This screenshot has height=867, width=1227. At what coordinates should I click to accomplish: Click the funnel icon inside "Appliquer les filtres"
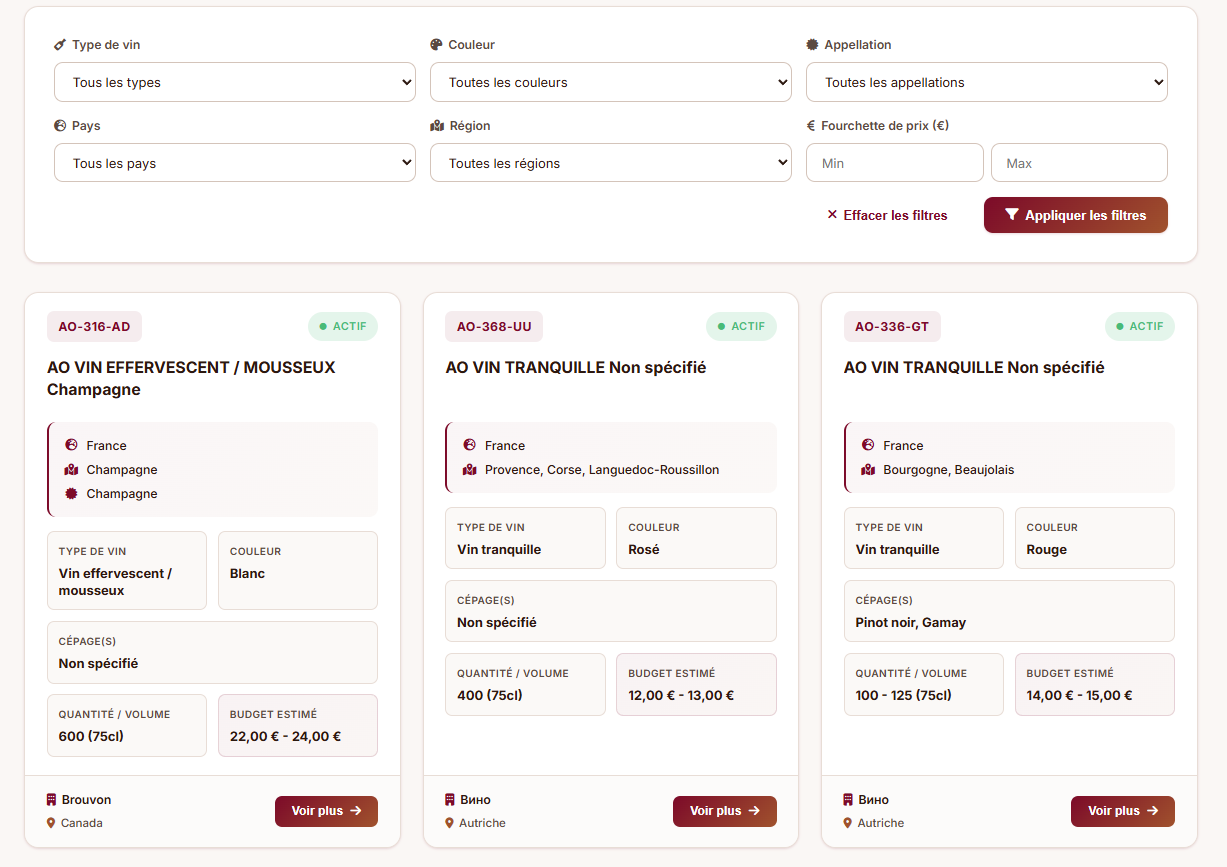click(1011, 214)
